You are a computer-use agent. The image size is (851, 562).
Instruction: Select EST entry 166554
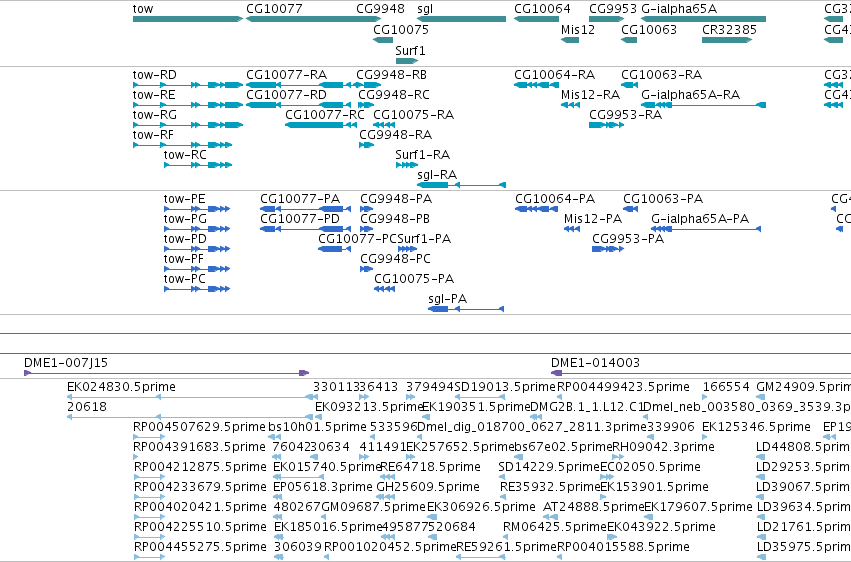(726, 387)
